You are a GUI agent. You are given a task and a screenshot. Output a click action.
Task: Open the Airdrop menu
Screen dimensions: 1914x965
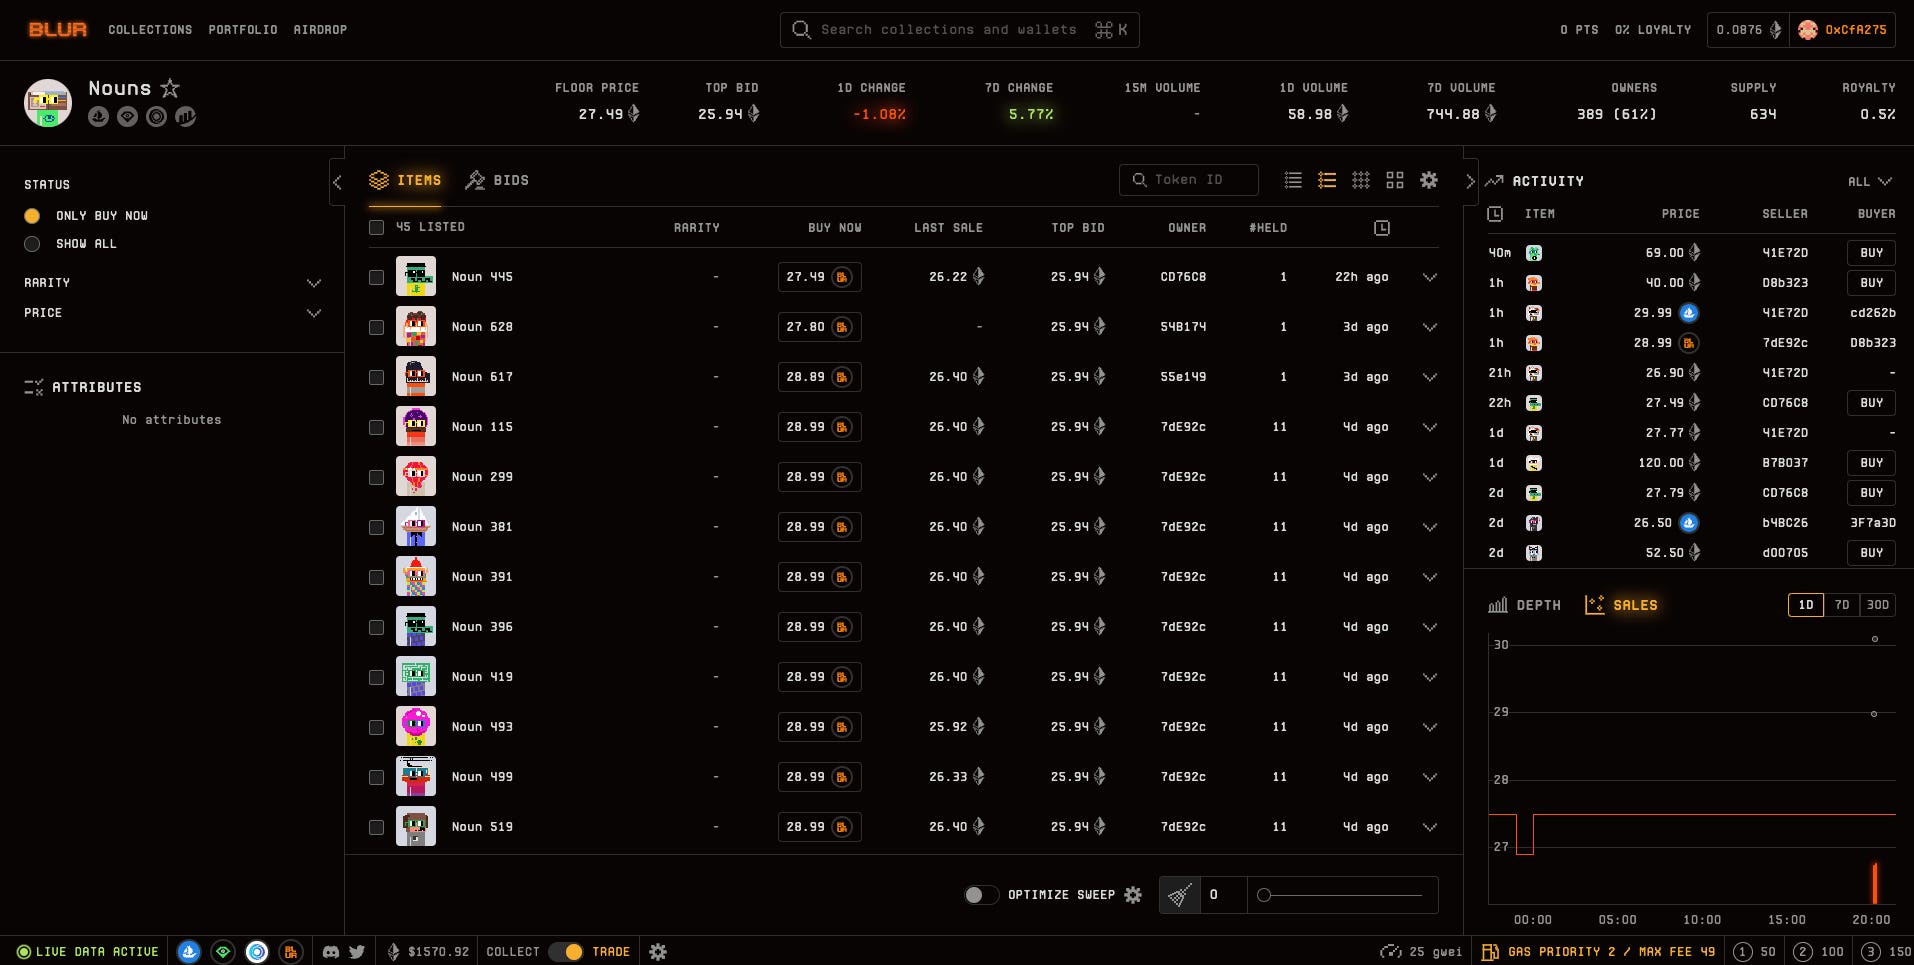(x=320, y=30)
